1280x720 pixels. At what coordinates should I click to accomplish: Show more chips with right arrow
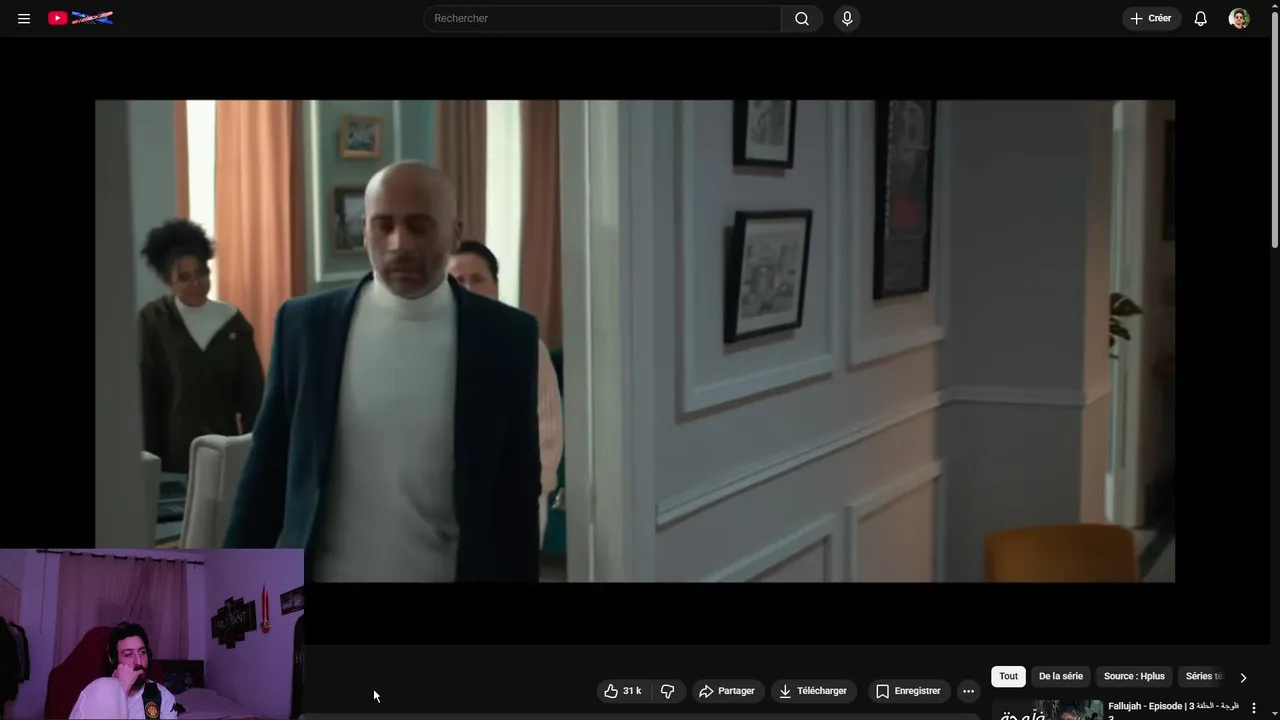(x=1243, y=677)
